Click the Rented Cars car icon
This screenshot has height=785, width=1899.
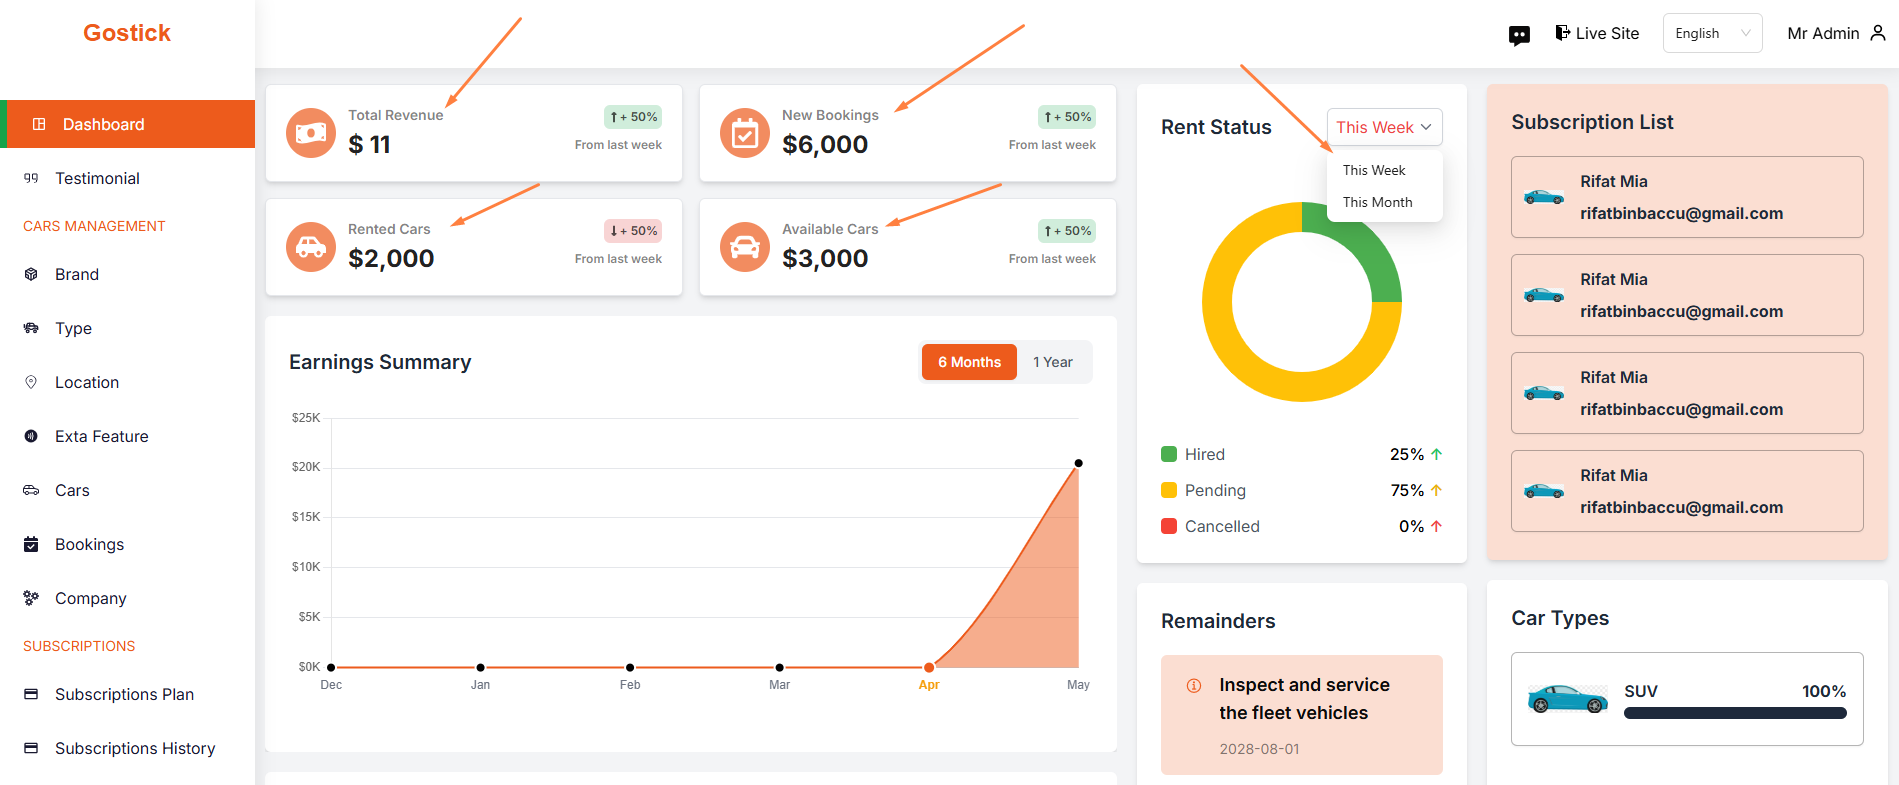[x=311, y=247]
